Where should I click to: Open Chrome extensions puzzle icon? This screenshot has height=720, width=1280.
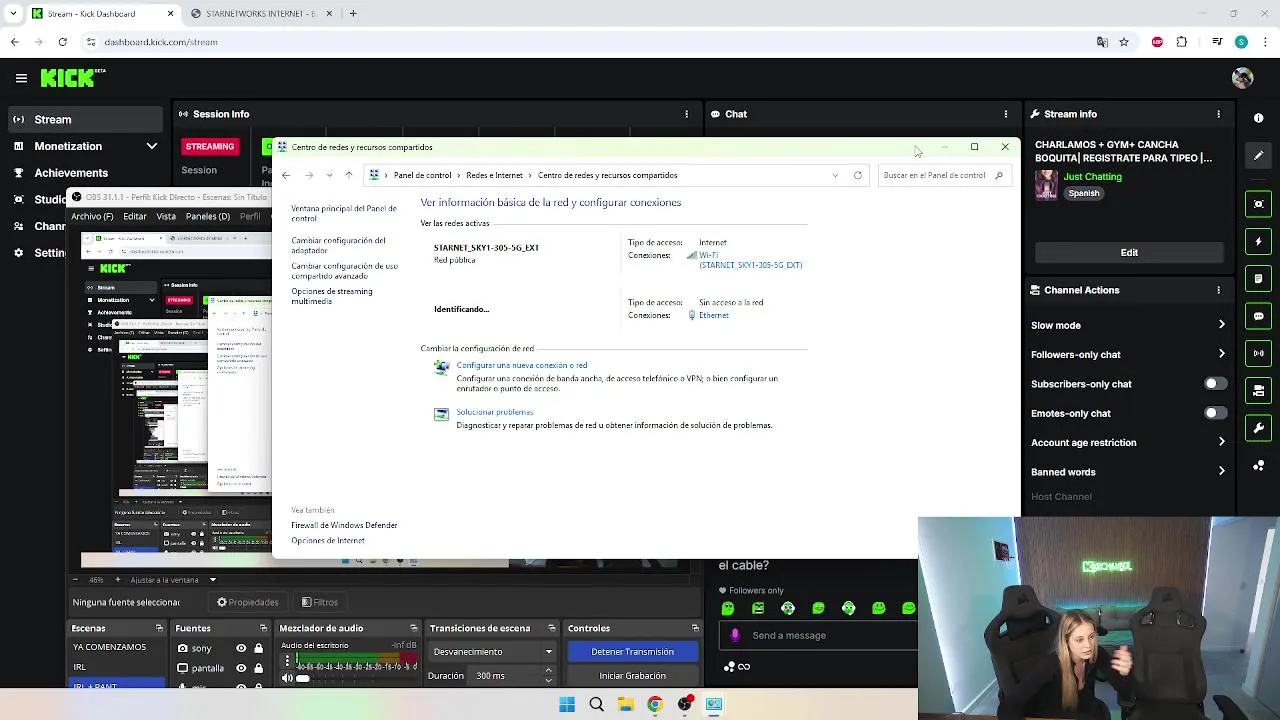(1182, 42)
